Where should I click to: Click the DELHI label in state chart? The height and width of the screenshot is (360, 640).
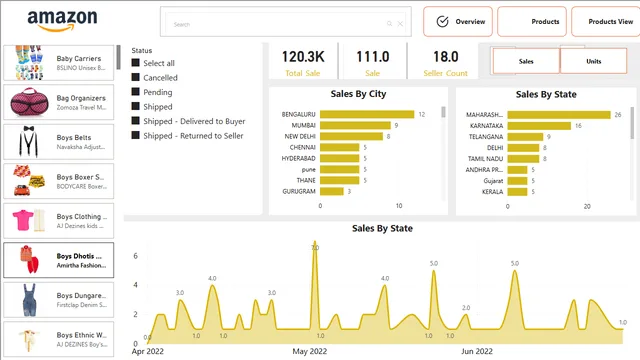[495, 148]
